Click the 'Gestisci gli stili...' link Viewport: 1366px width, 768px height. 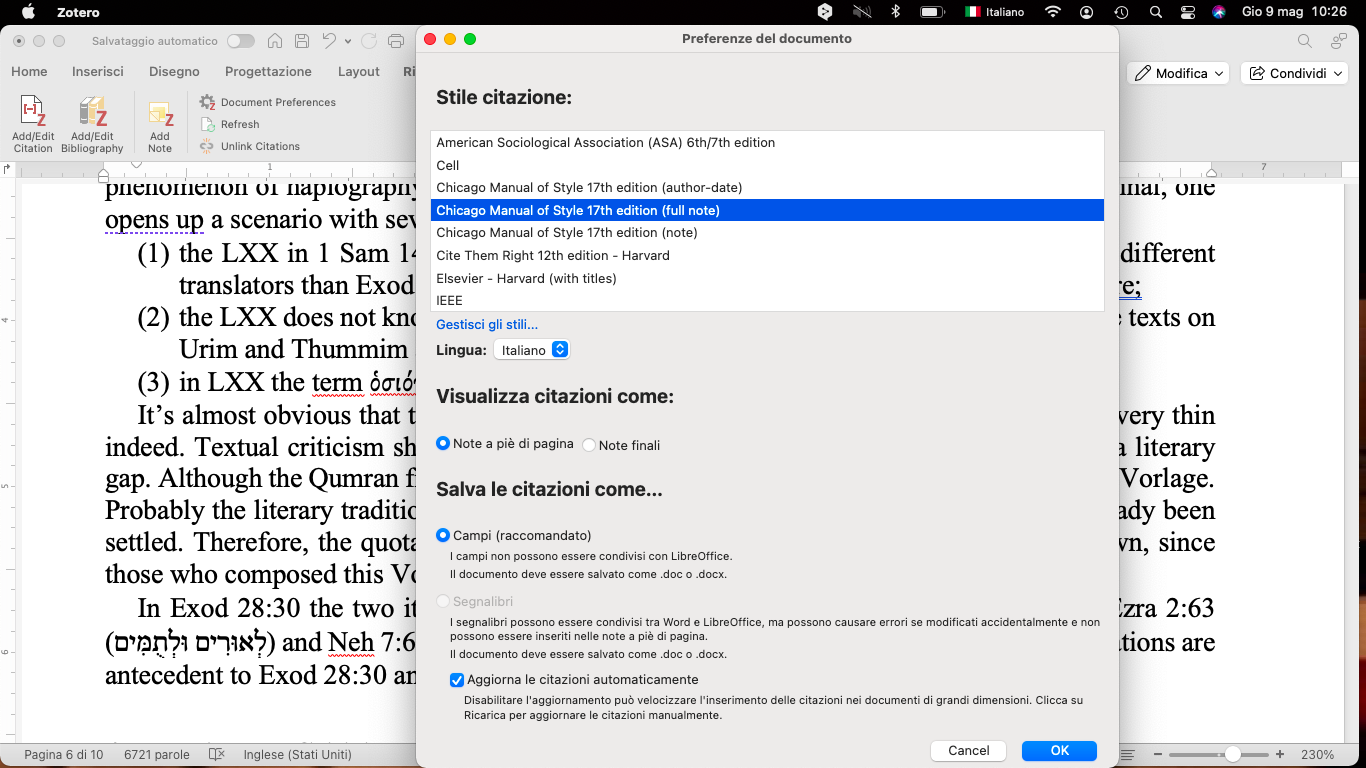point(487,324)
